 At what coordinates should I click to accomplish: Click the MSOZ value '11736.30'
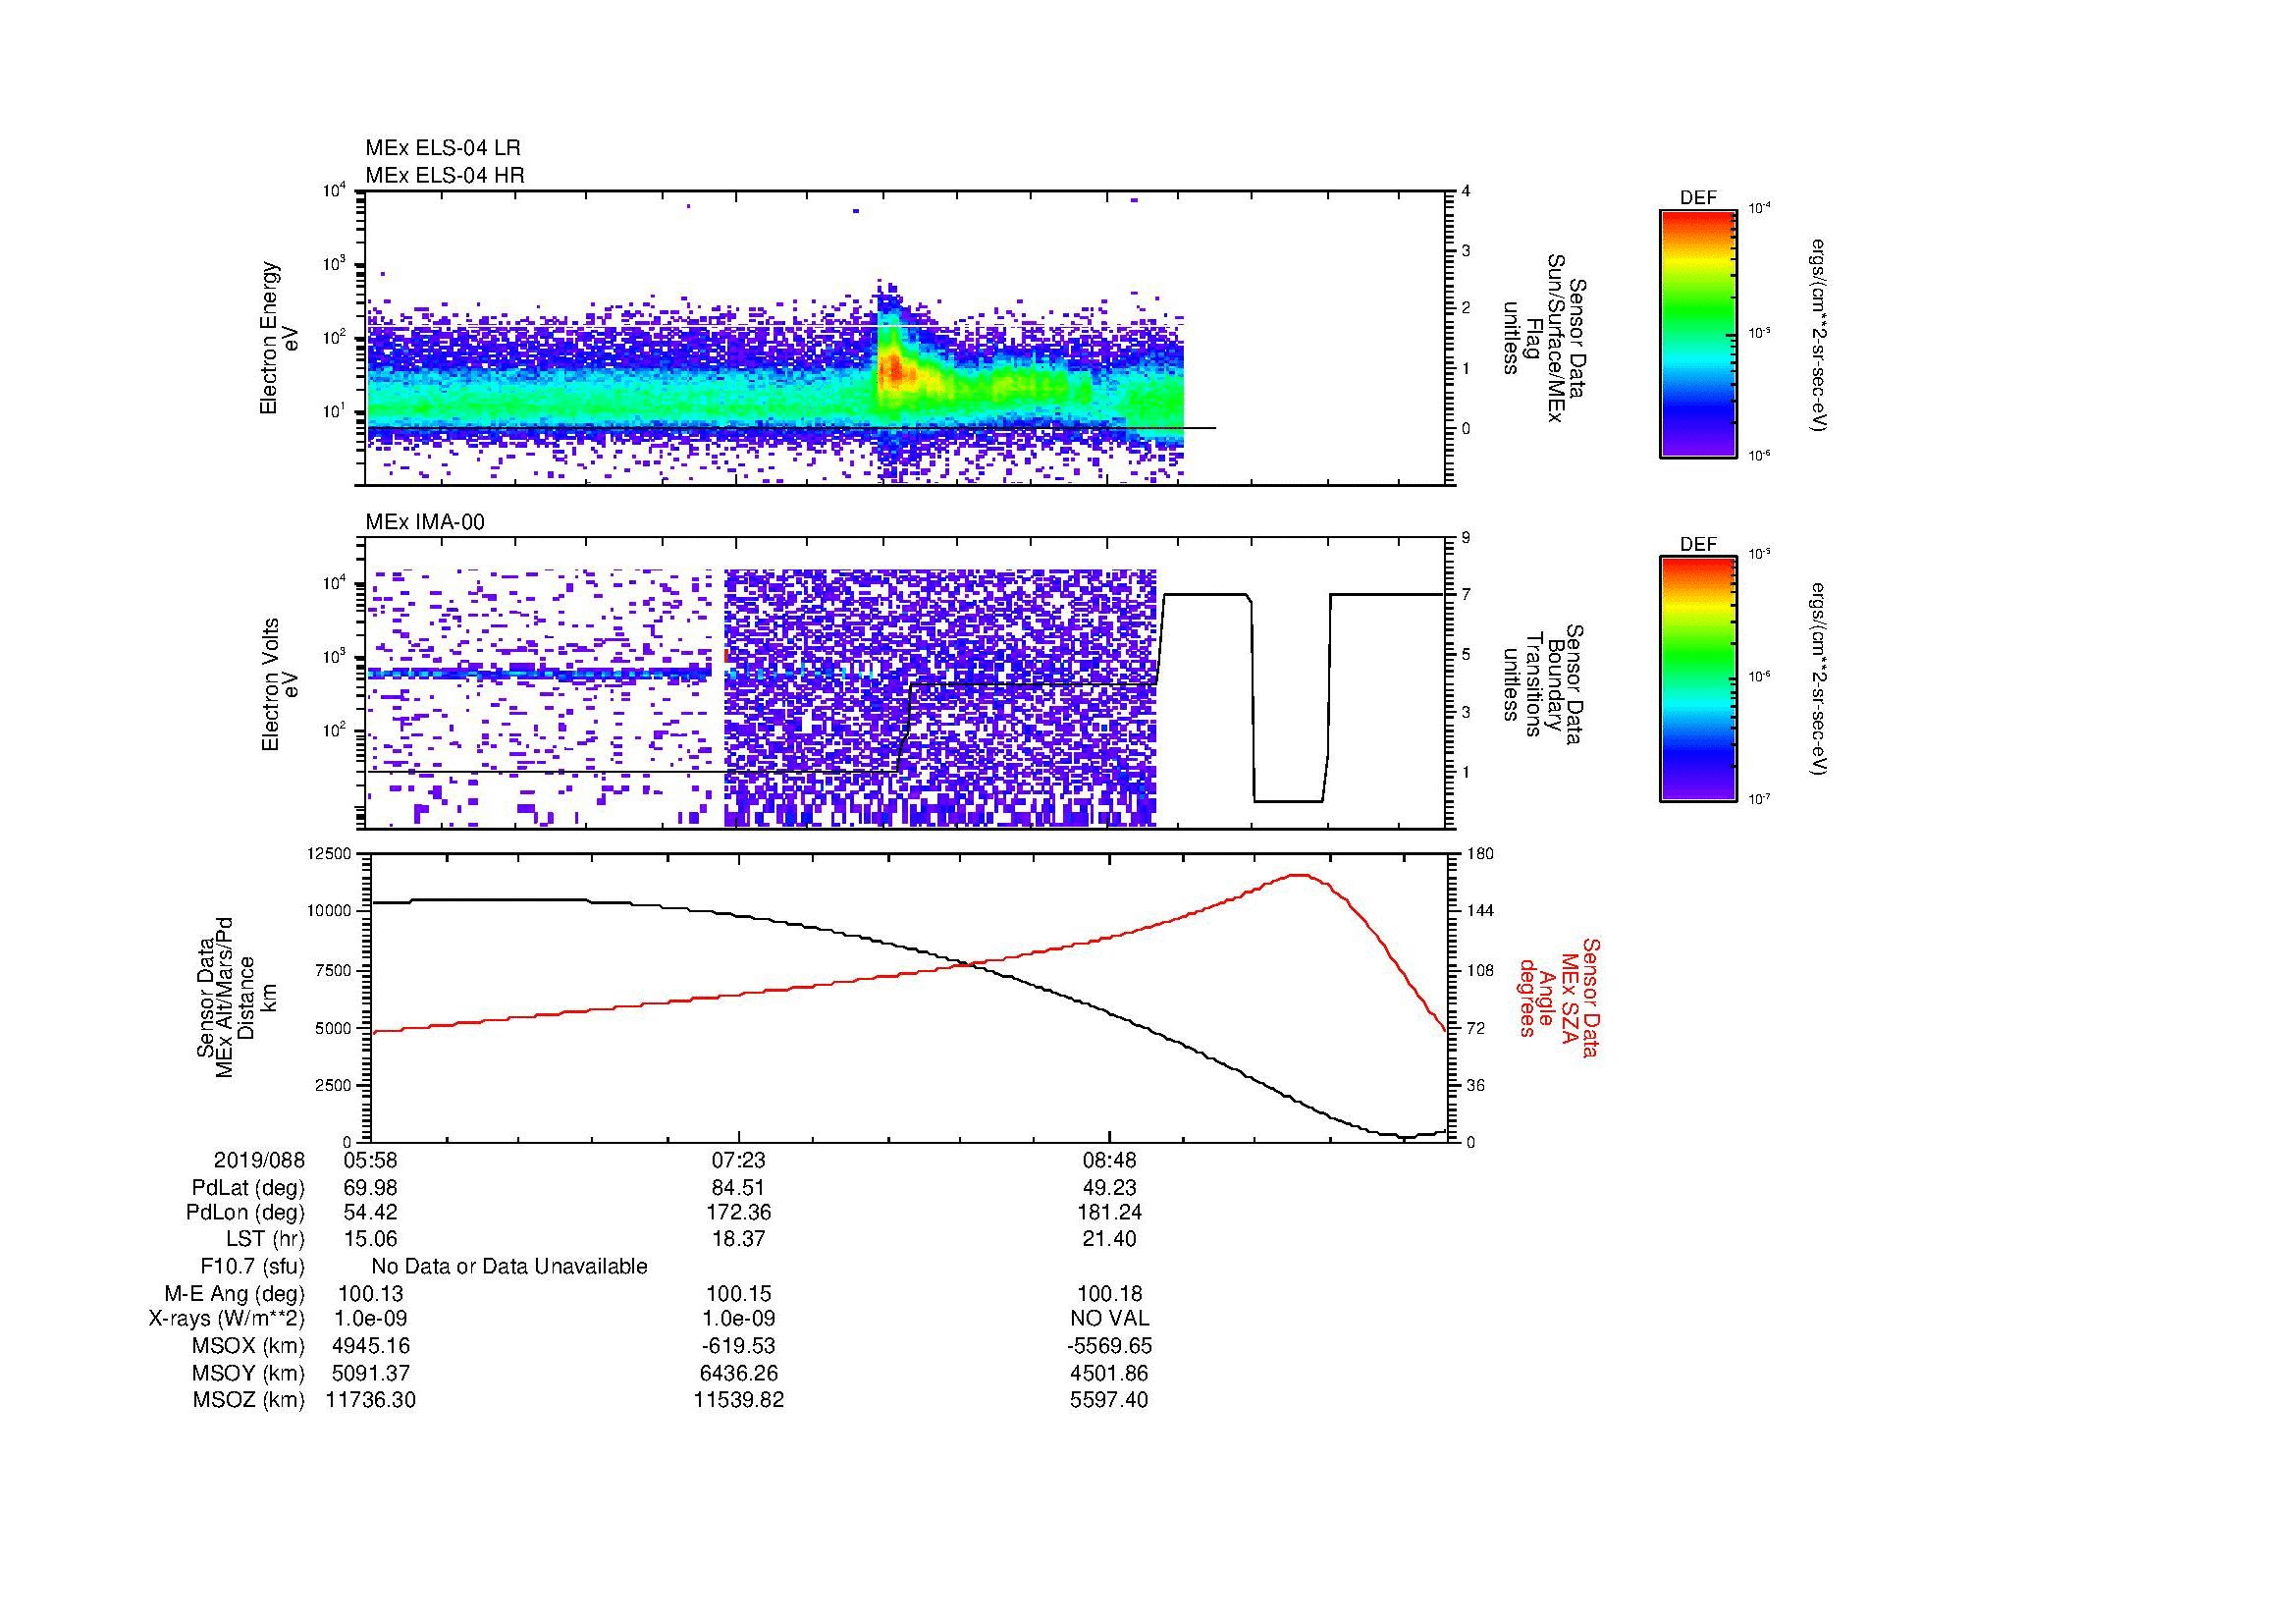370,1400
